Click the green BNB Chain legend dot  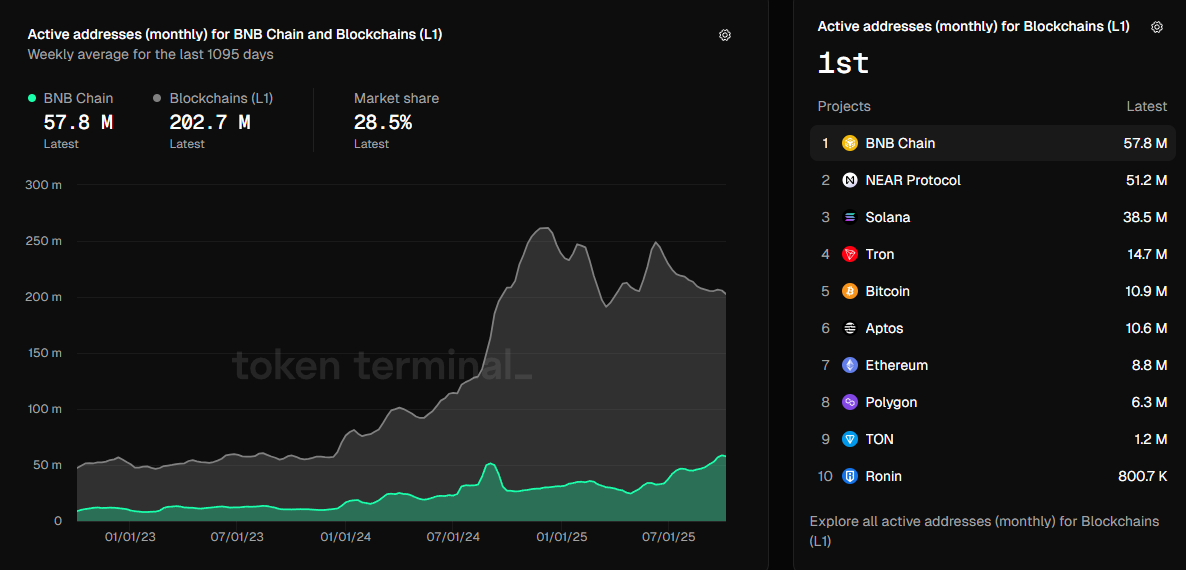tap(32, 98)
